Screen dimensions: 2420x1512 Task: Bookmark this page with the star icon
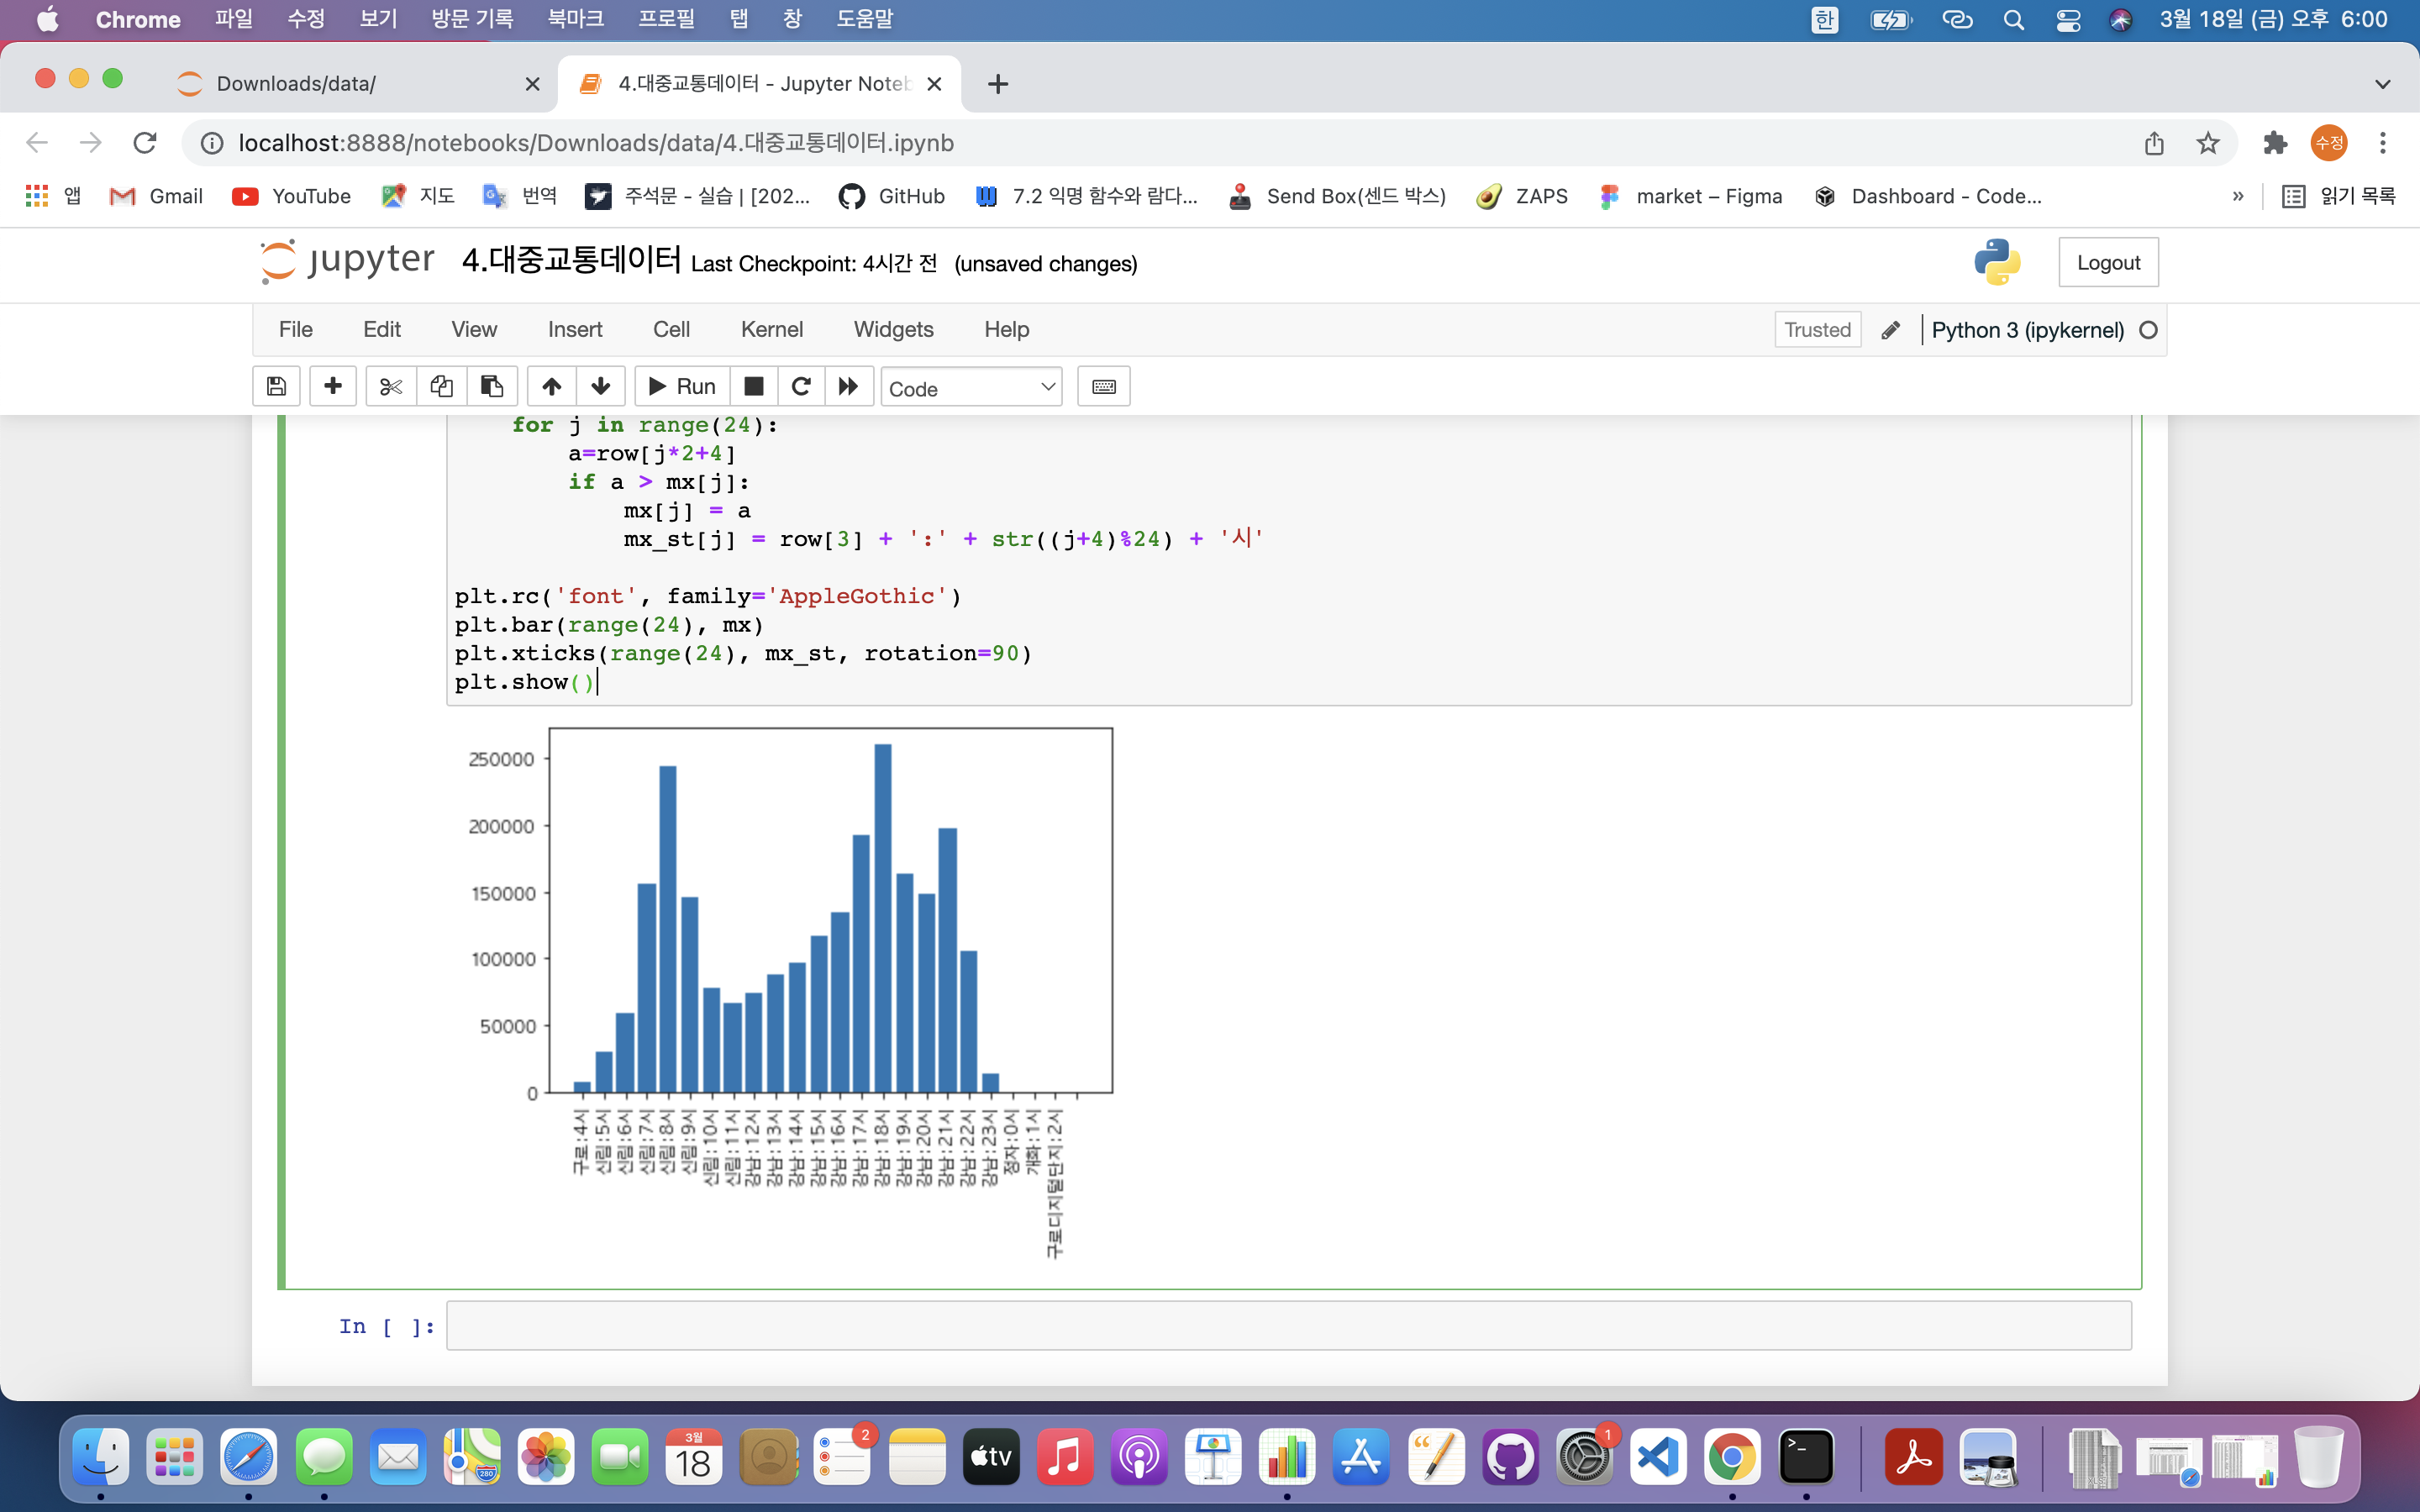tap(2208, 143)
